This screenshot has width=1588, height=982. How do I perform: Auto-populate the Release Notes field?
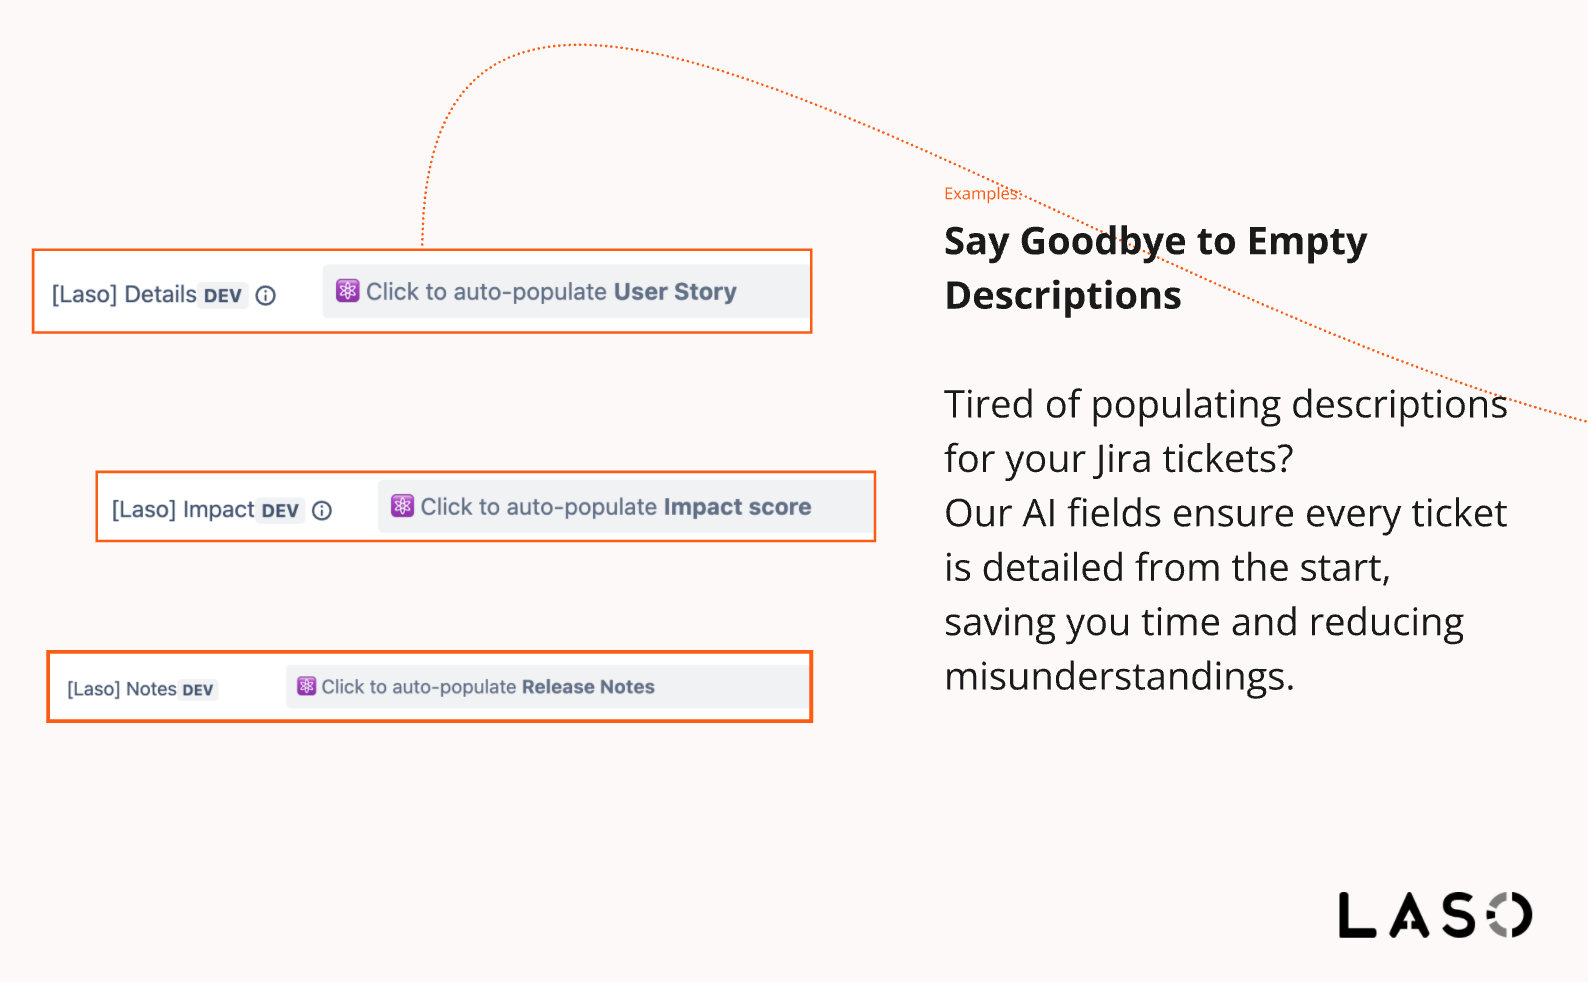point(547,686)
